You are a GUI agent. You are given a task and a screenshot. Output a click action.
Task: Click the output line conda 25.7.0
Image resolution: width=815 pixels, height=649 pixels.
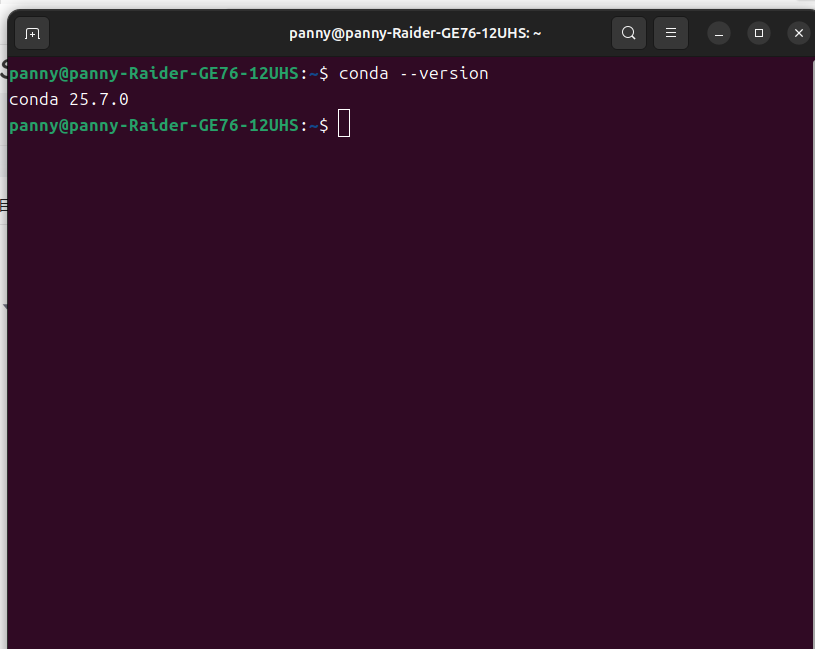pyautogui.click(x=68, y=99)
